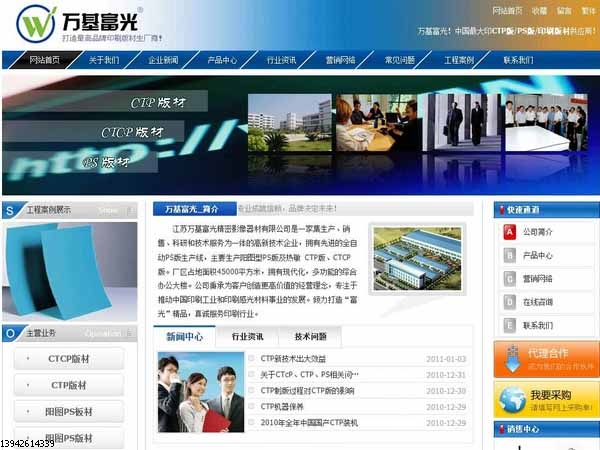Screen dimensions: 600x450
Task: Open 公司简介 in the quick links panel
Action: click(538, 232)
